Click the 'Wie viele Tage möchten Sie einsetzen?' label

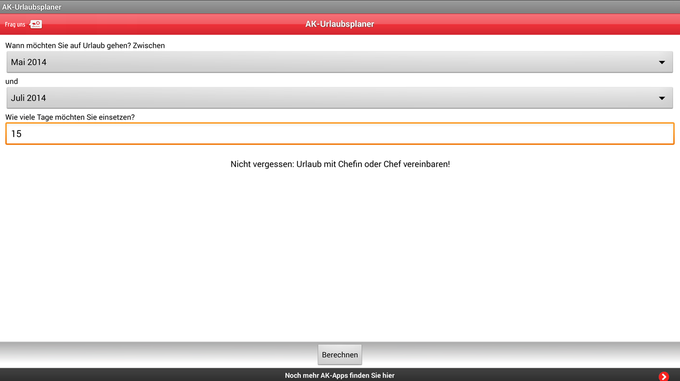[70, 117]
